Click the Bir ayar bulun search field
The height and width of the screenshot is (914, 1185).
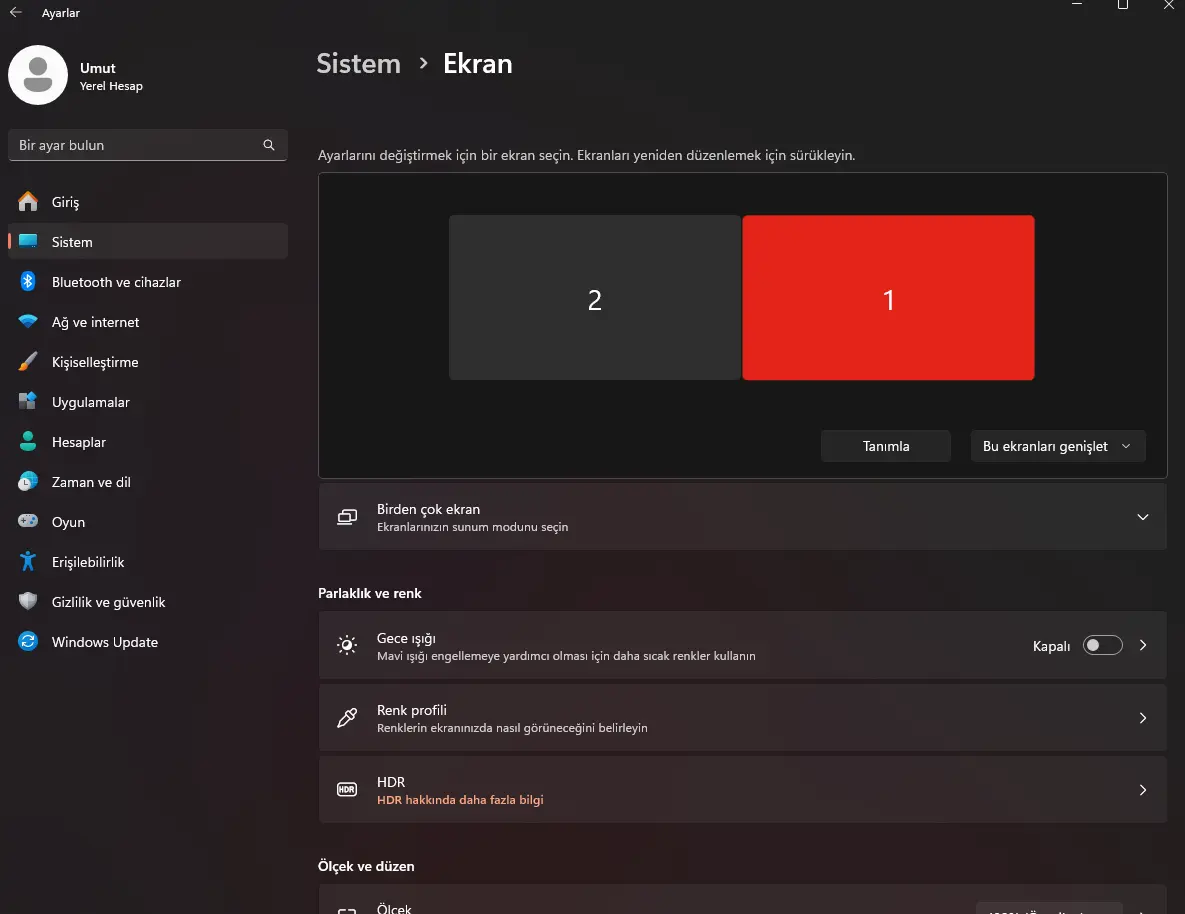tap(147, 144)
